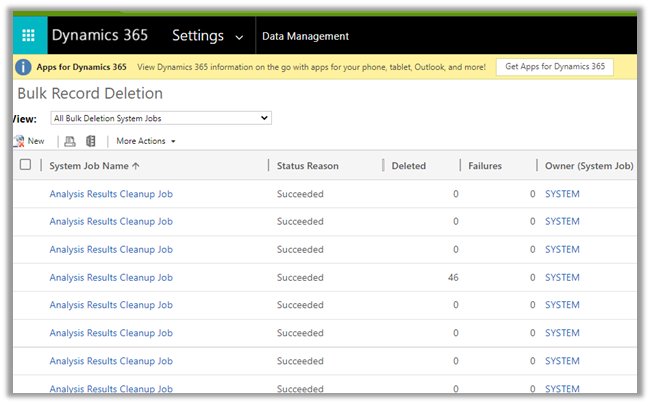Sort by the Deleted column header
Screen dimensions: 650x404
click(x=408, y=166)
